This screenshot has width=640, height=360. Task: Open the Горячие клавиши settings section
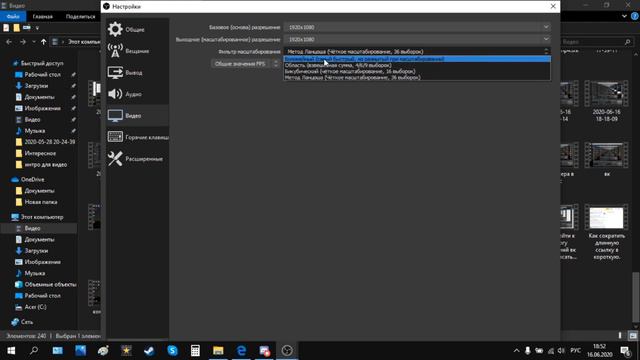[138, 138]
